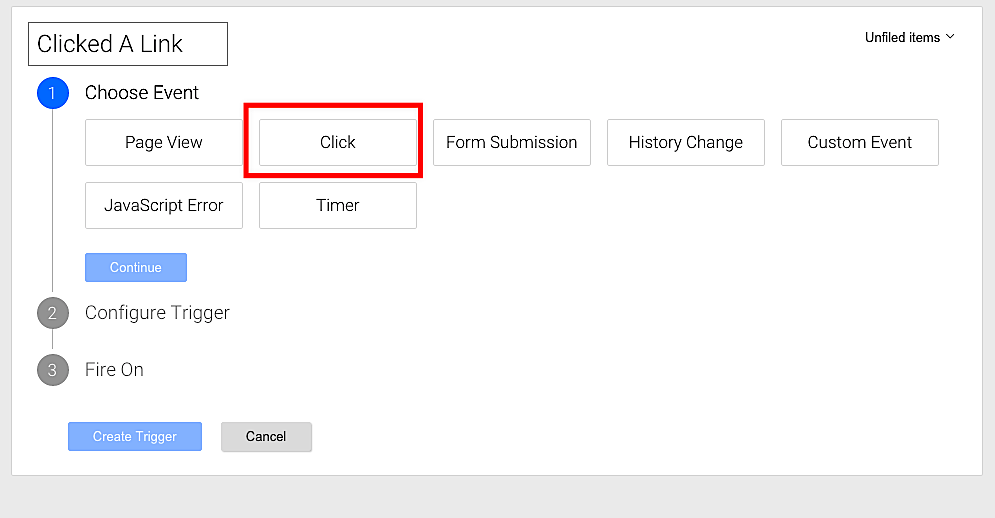Select the Page View event
The height and width of the screenshot is (518, 995).
click(164, 142)
